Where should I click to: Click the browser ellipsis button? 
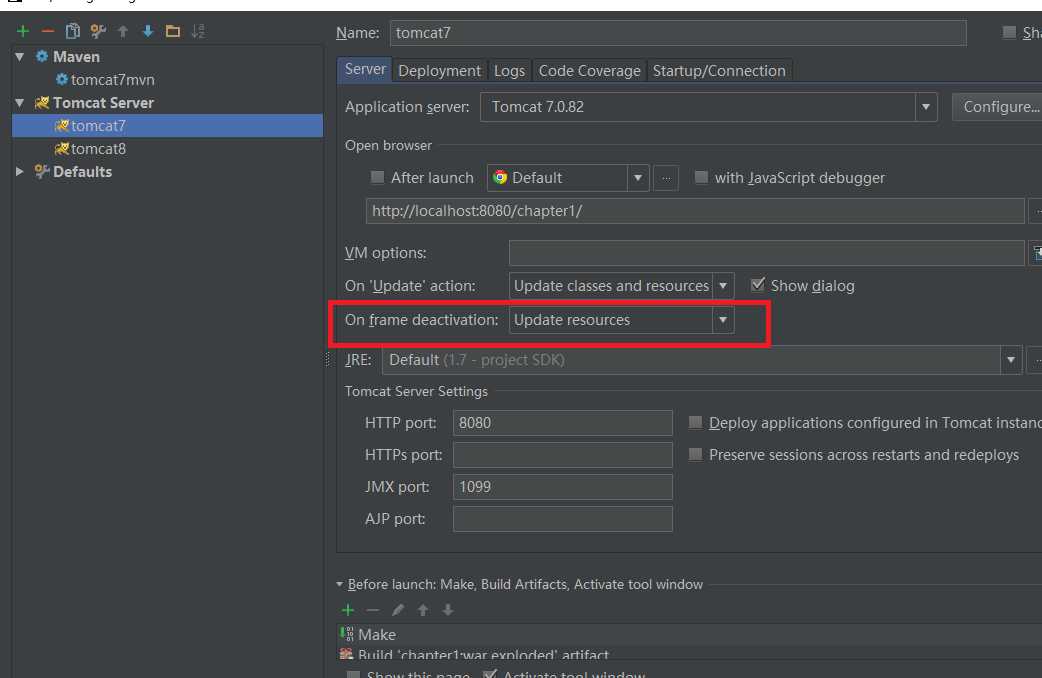pos(666,177)
